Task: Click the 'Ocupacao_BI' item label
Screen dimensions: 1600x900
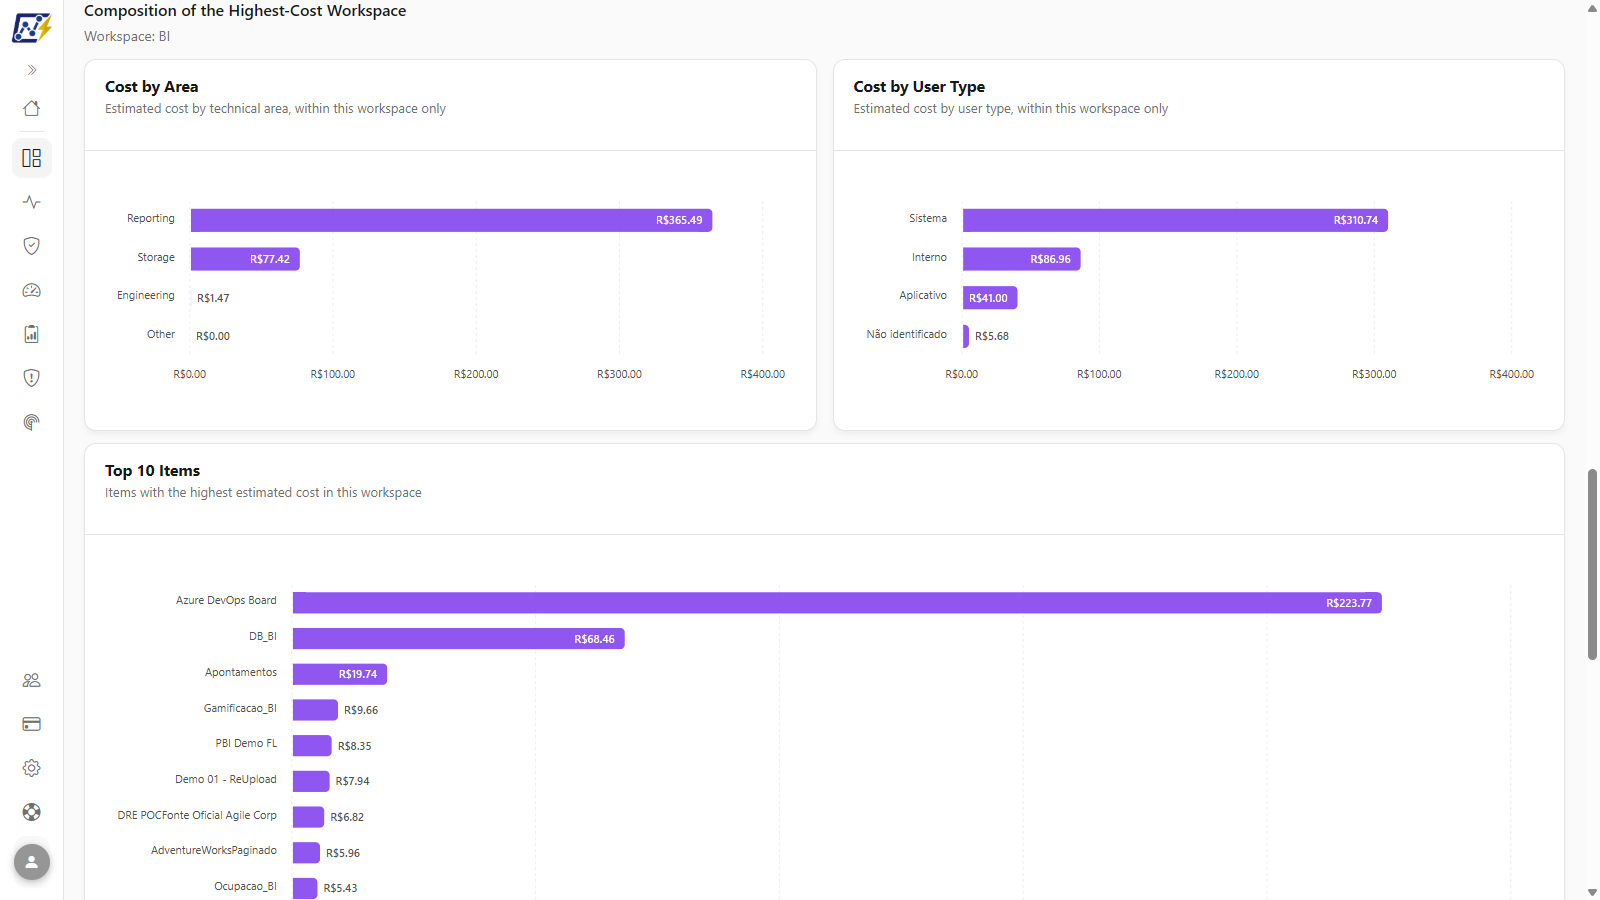Action: click(246, 887)
